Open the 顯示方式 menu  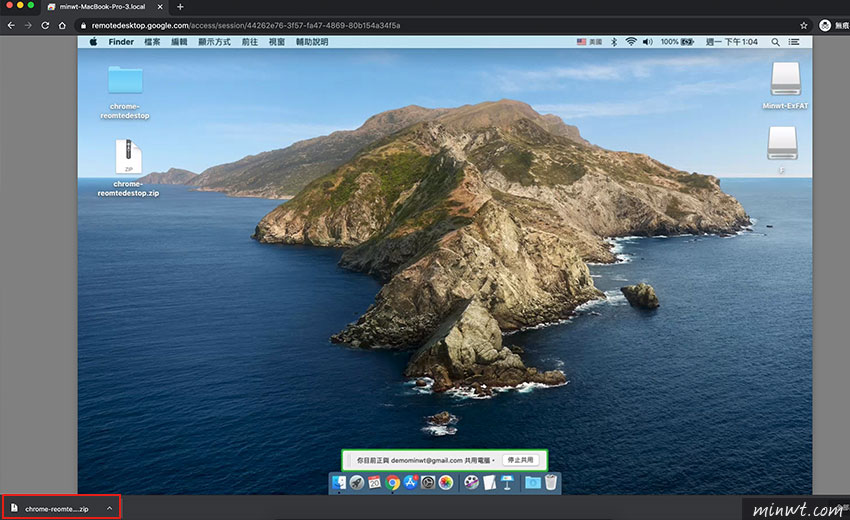214,42
